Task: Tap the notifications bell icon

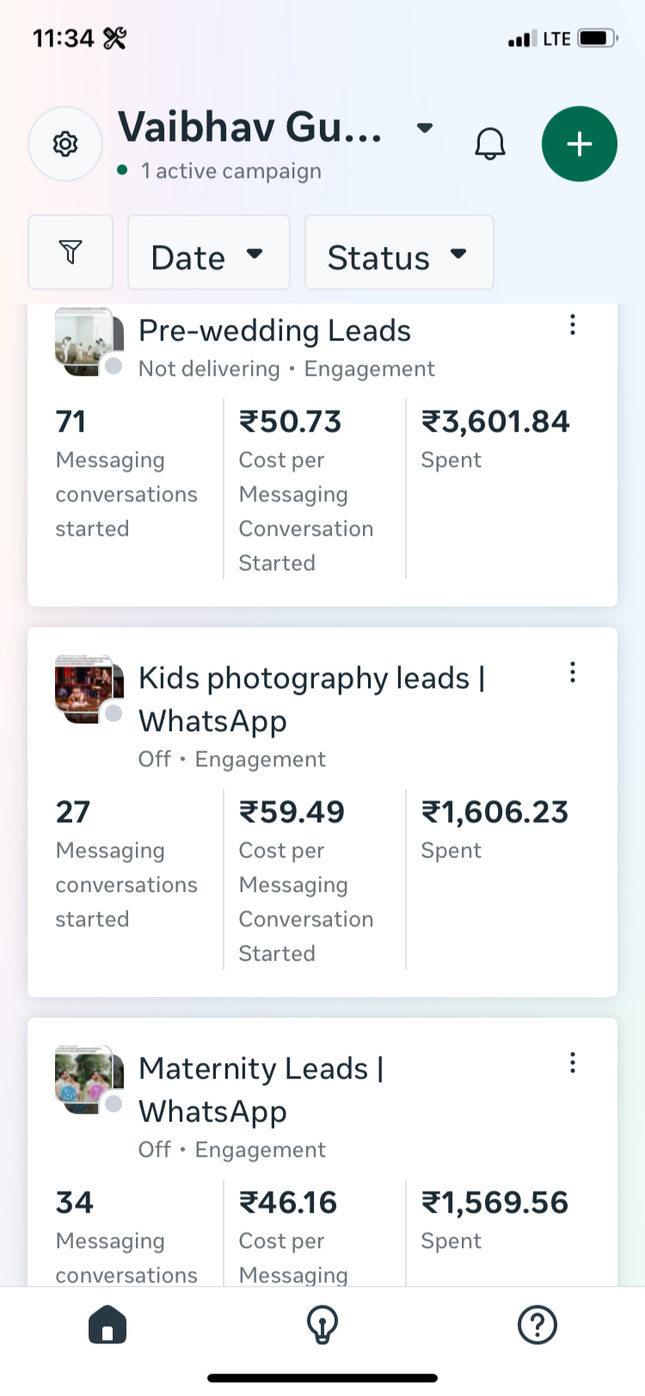Action: (x=490, y=144)
